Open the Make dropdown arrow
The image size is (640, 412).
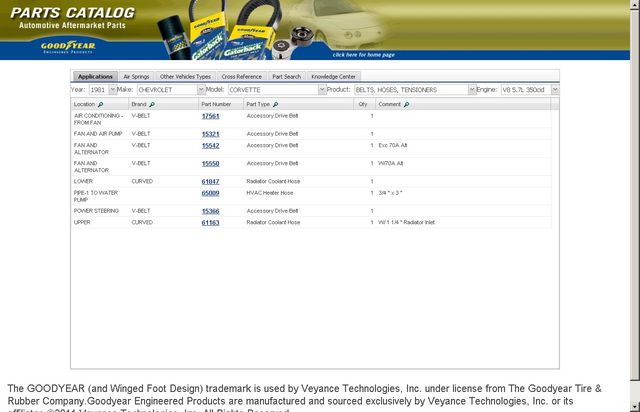201,89
